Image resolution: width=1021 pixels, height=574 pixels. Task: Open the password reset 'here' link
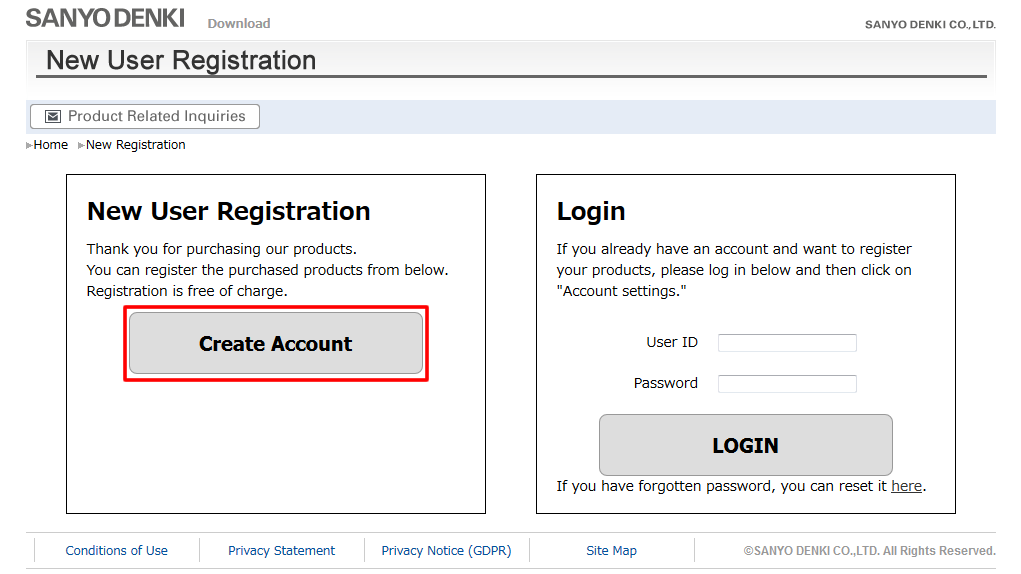[x=906, y=486]
